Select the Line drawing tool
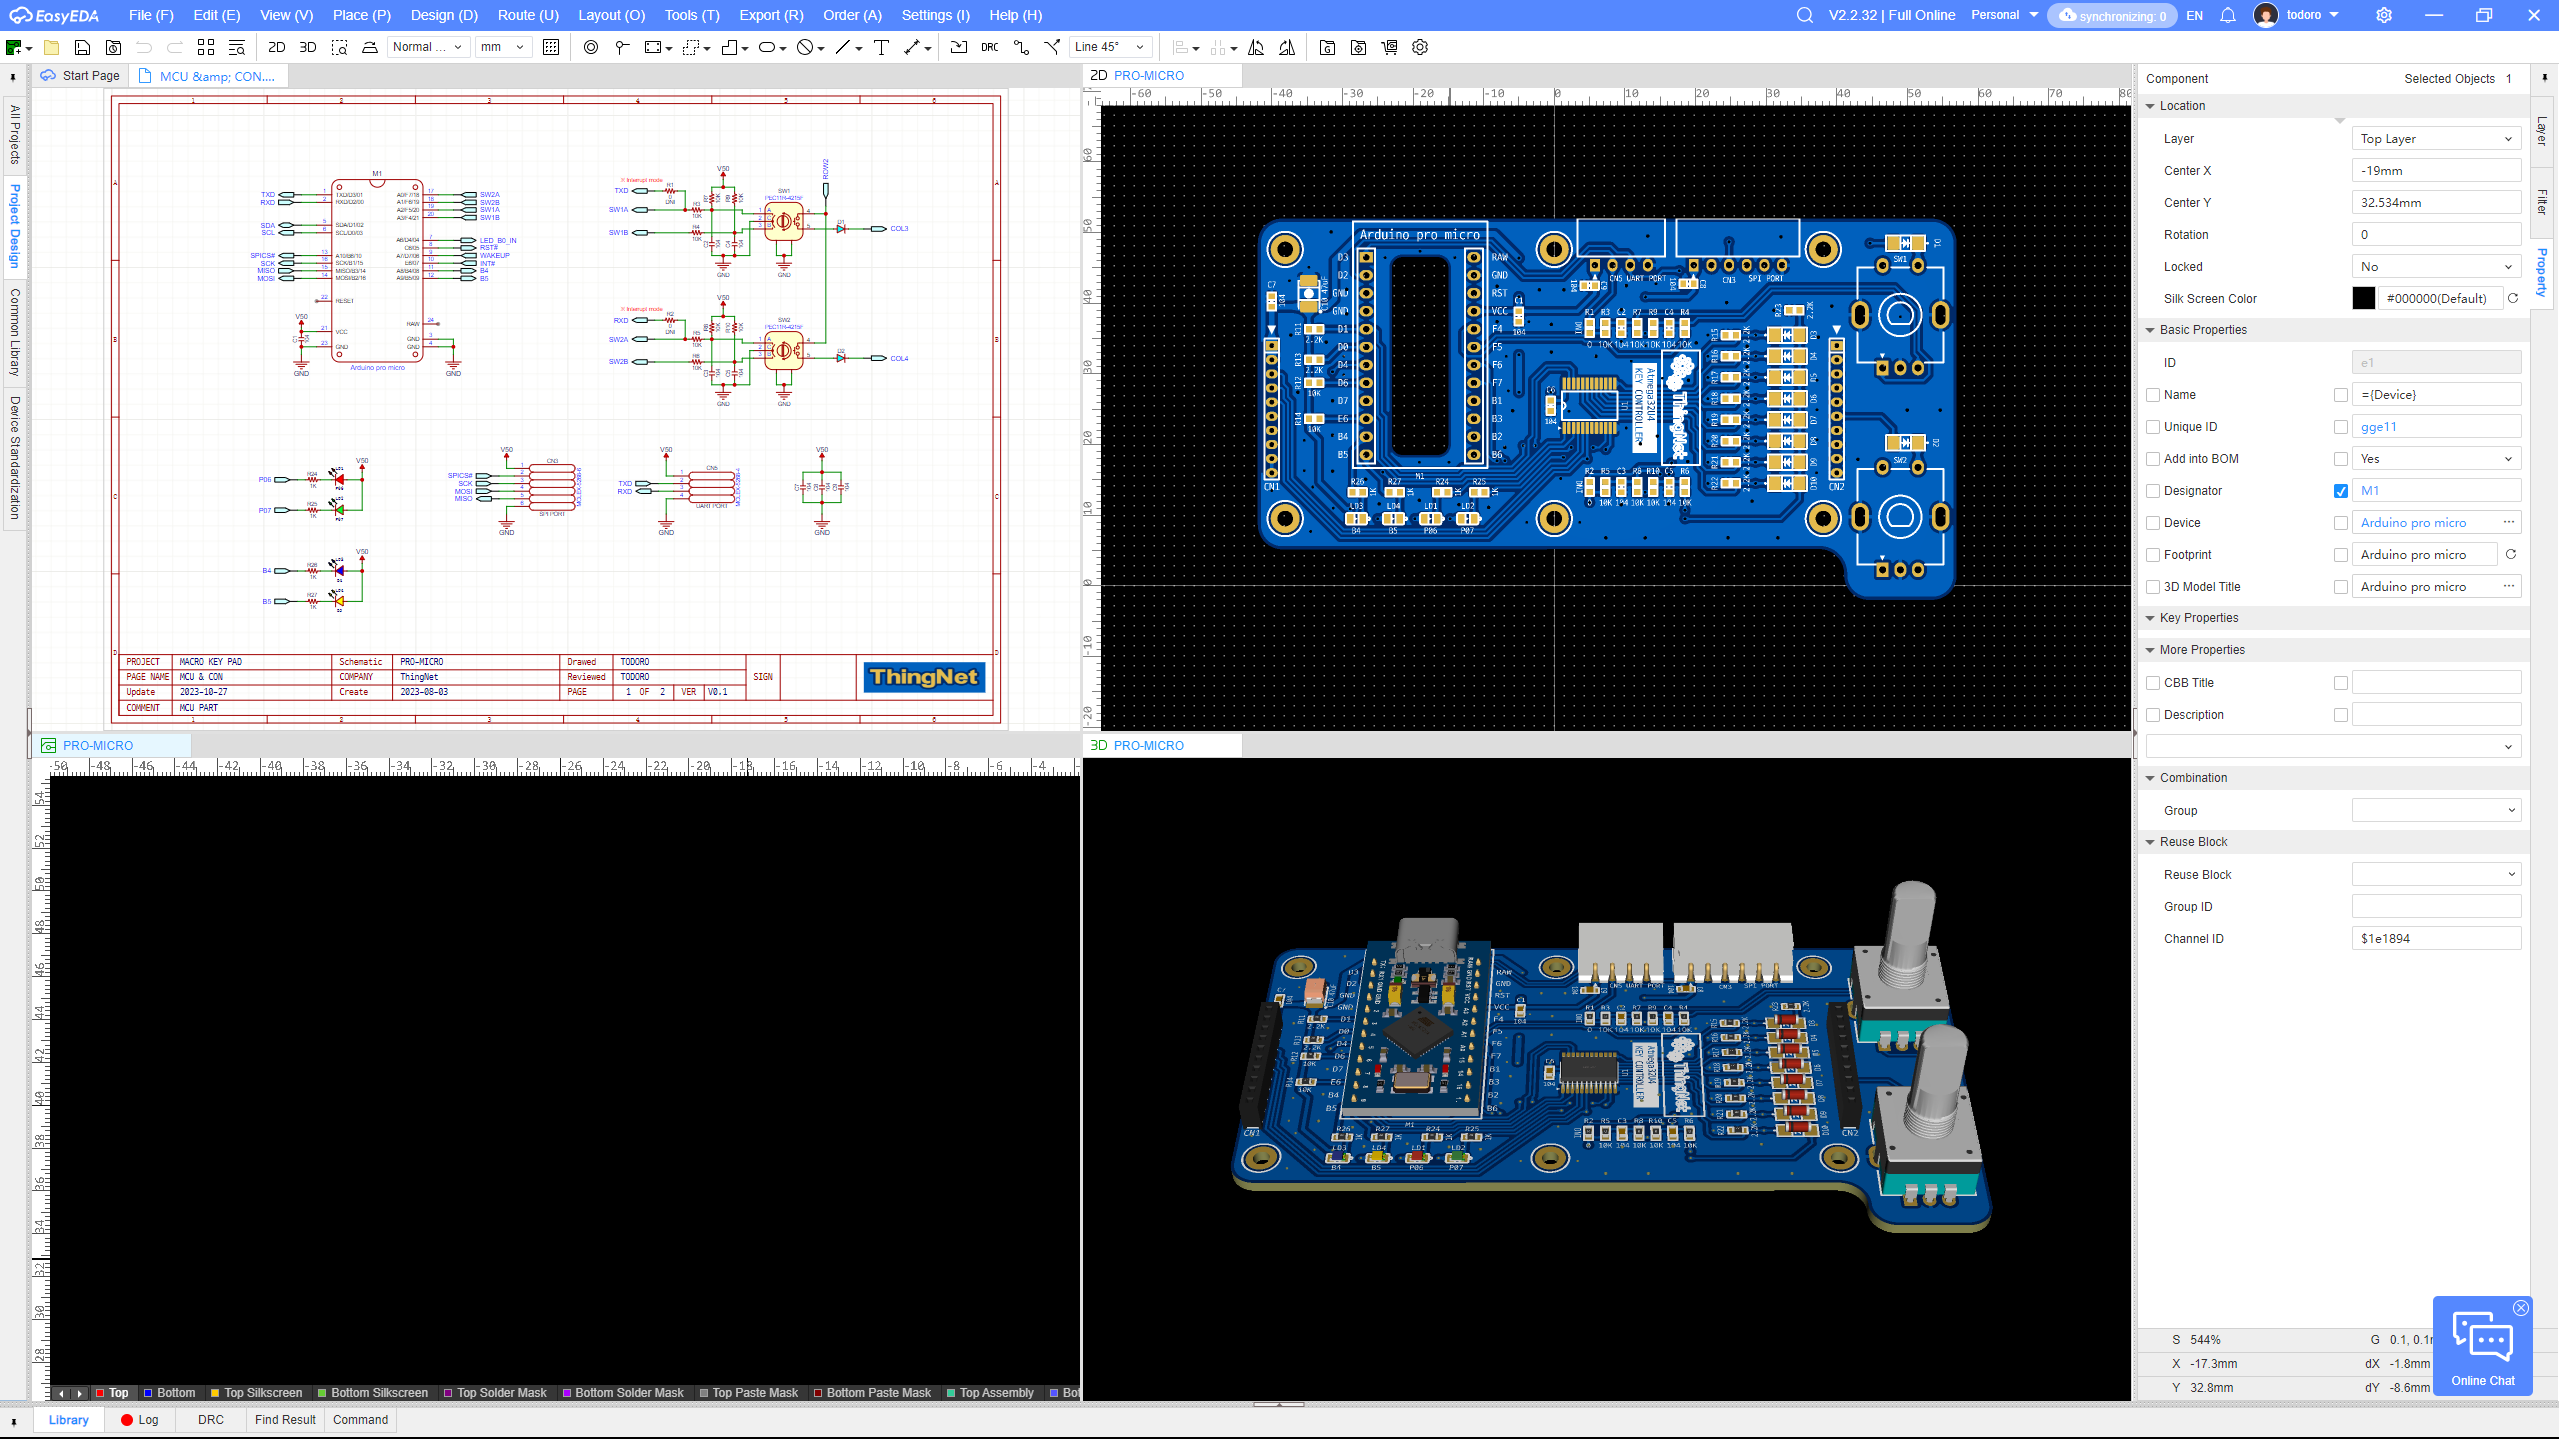The width and height of the screenshot is (2559, 1439). (843, 47)
